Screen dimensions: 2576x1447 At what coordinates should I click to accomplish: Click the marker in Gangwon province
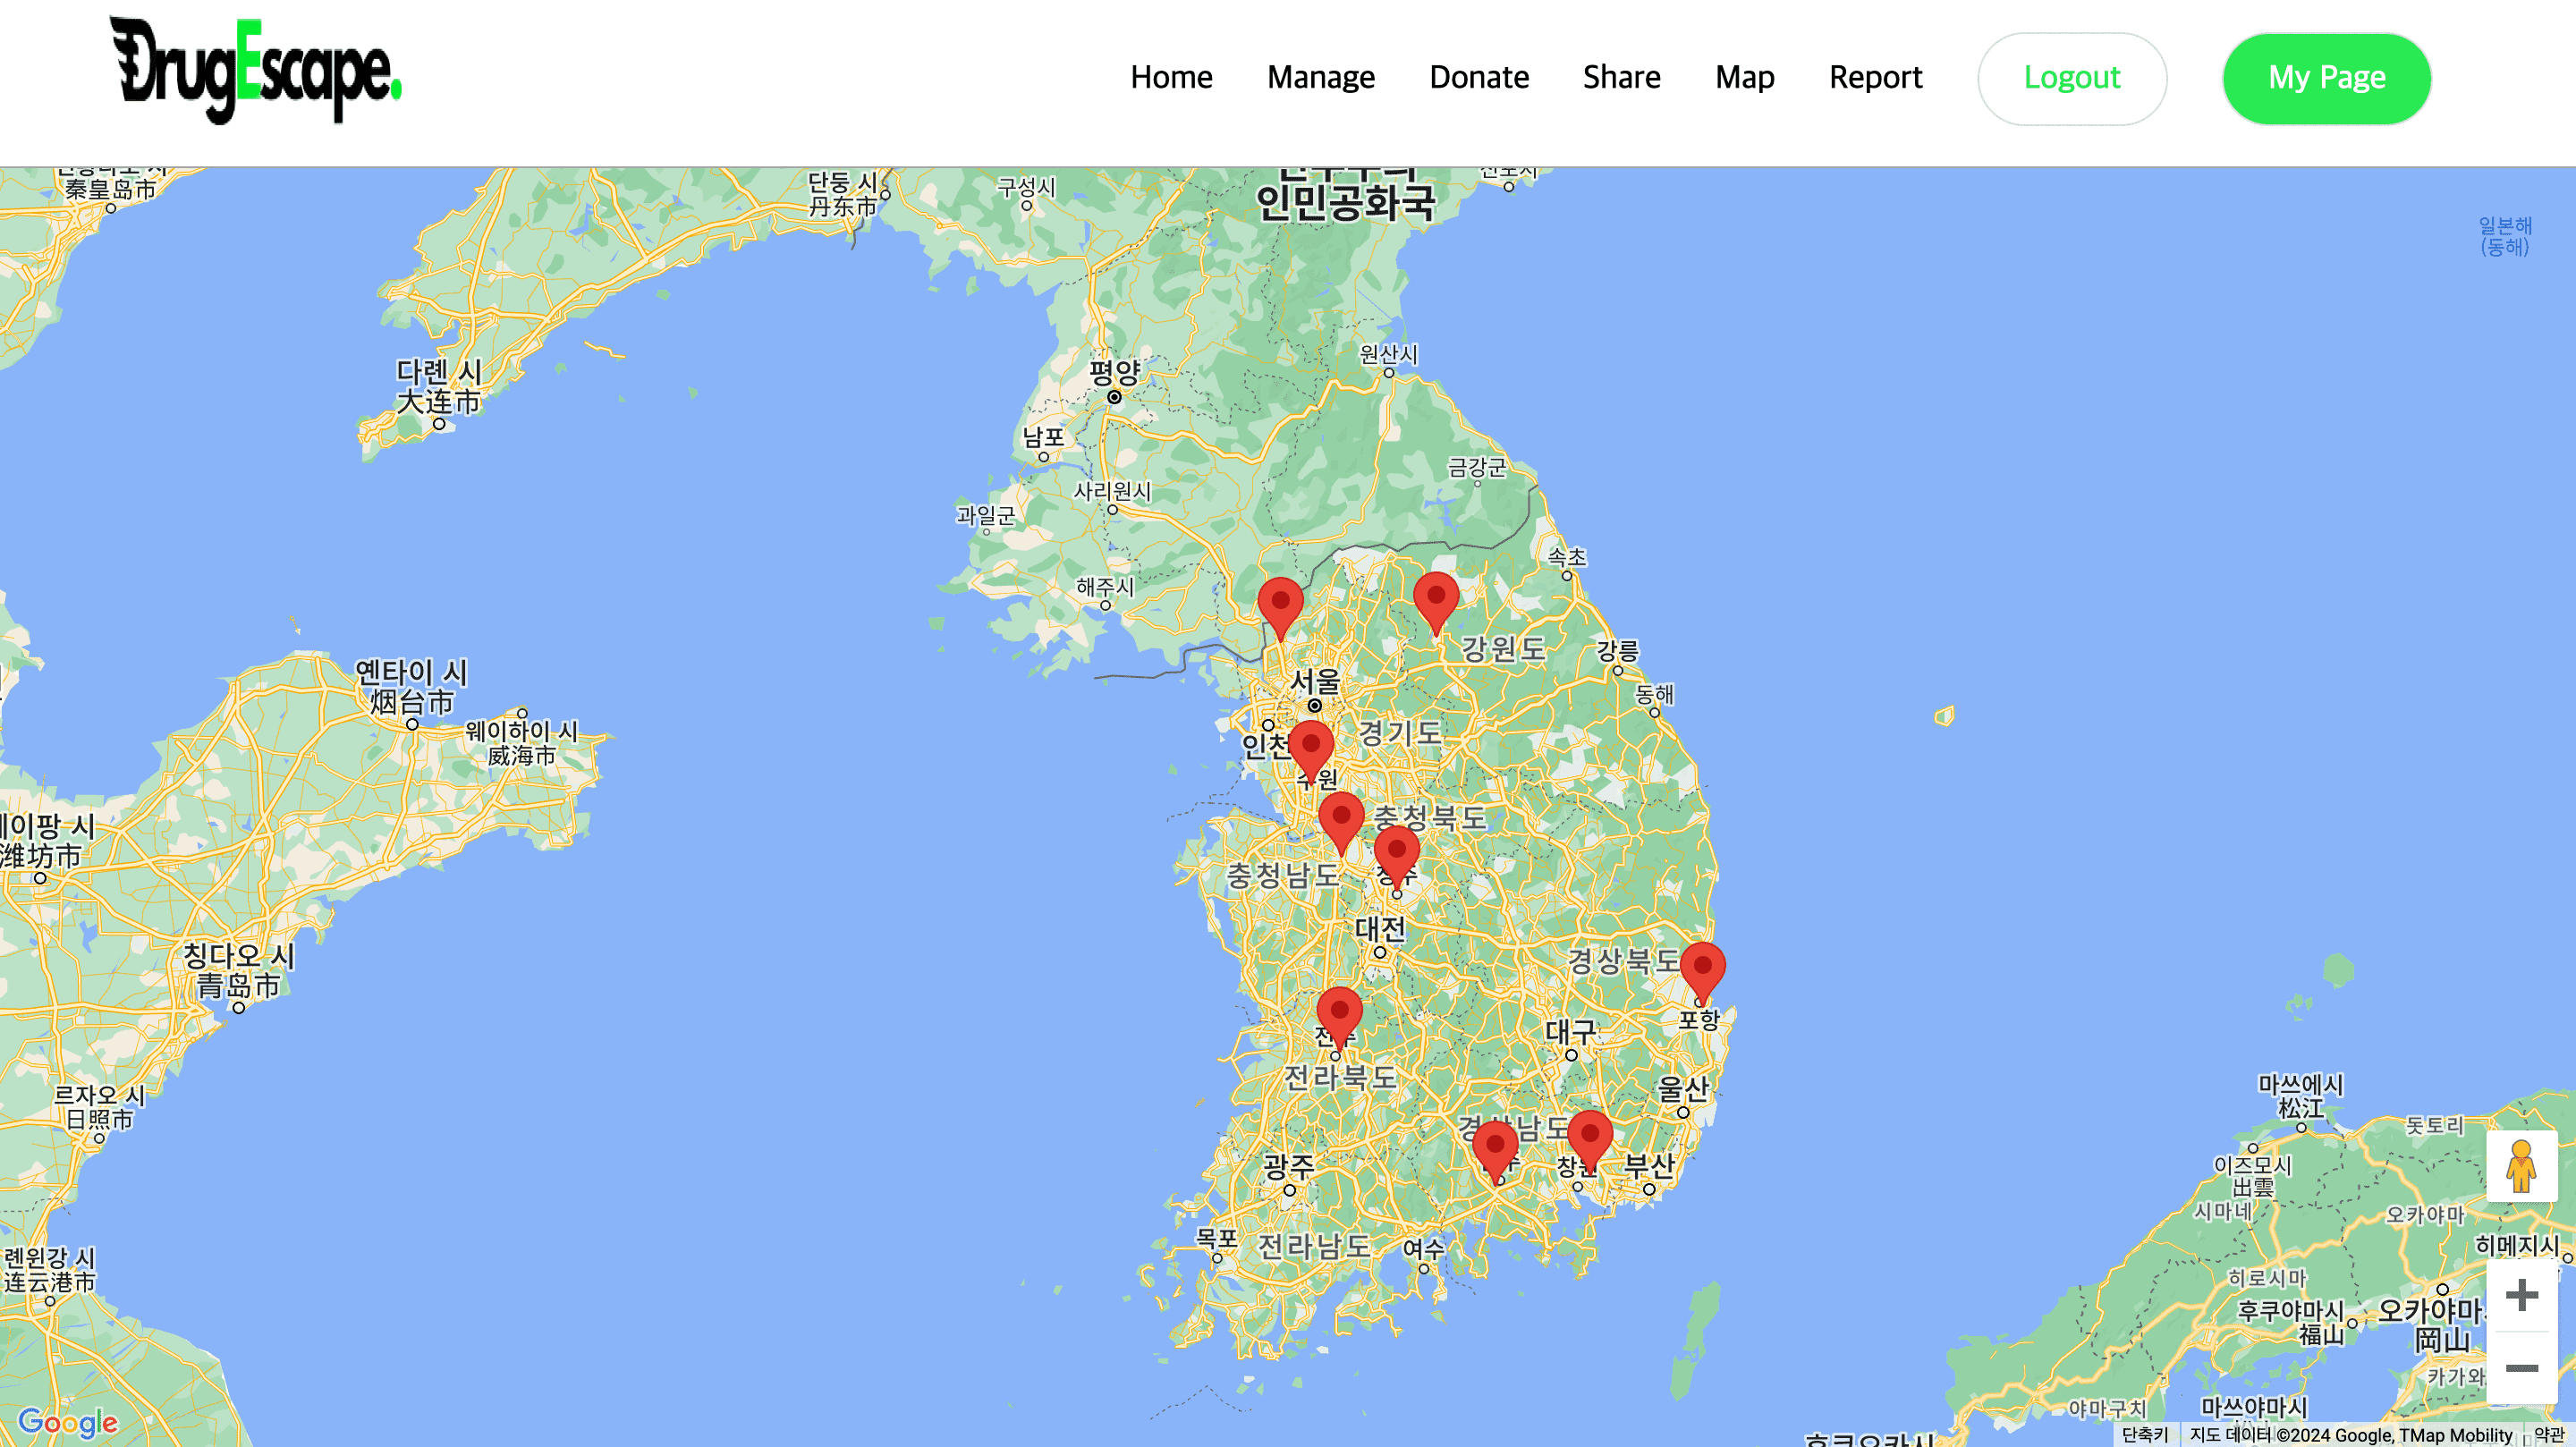point(1436,603)
